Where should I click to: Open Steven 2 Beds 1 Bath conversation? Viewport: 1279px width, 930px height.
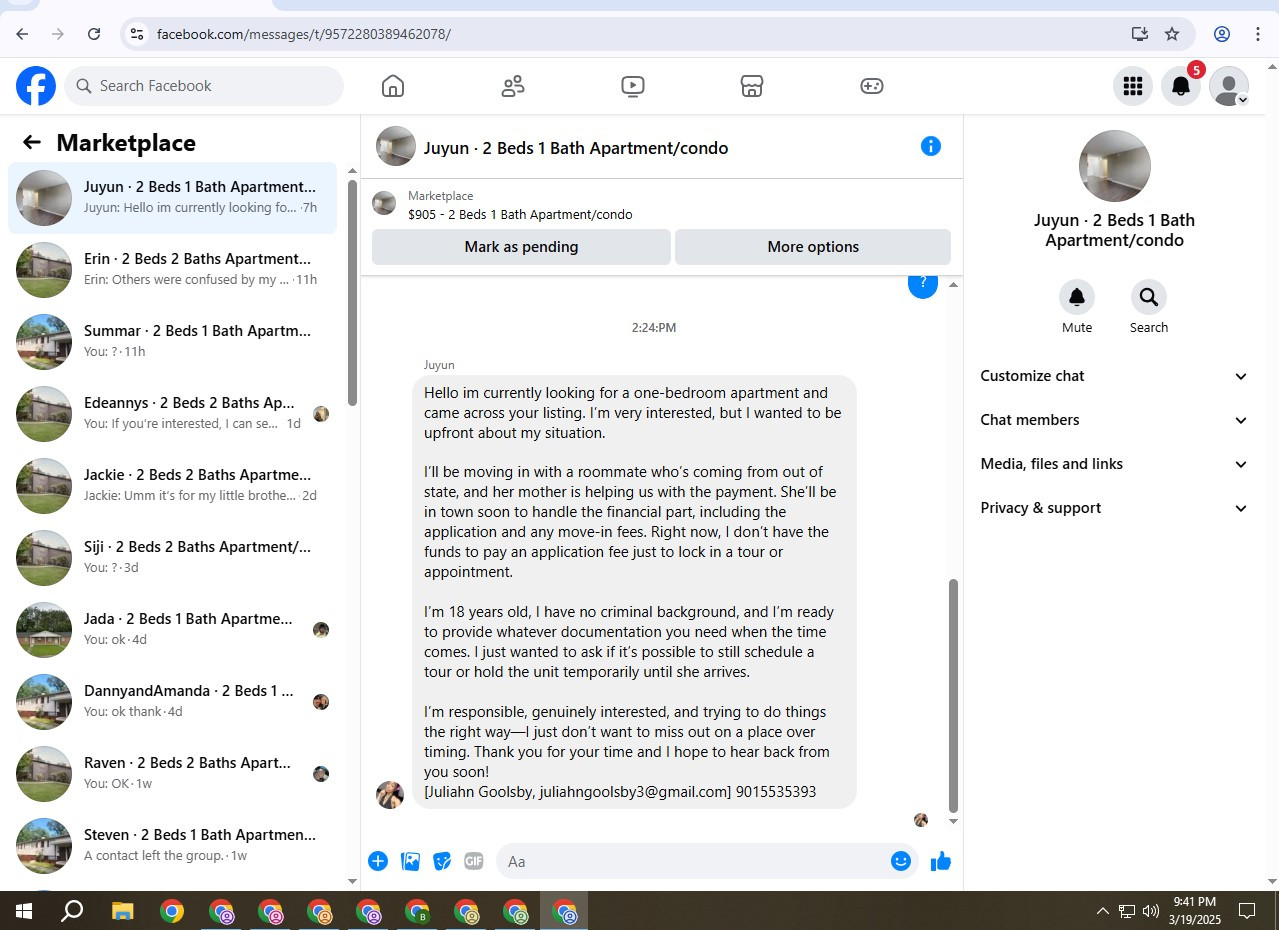click(173, 846)
